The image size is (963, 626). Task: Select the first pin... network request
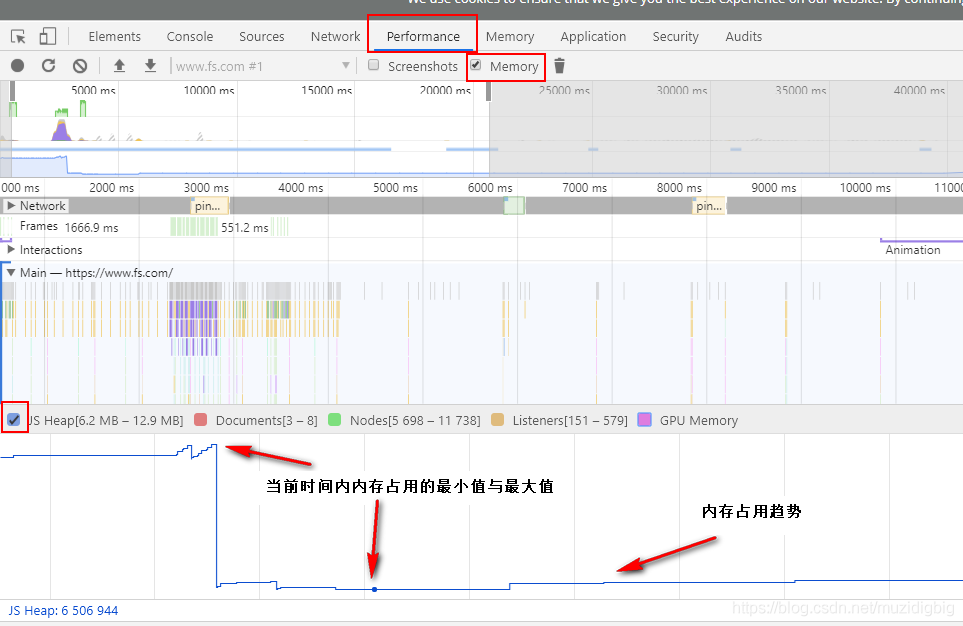coord(210,206)
